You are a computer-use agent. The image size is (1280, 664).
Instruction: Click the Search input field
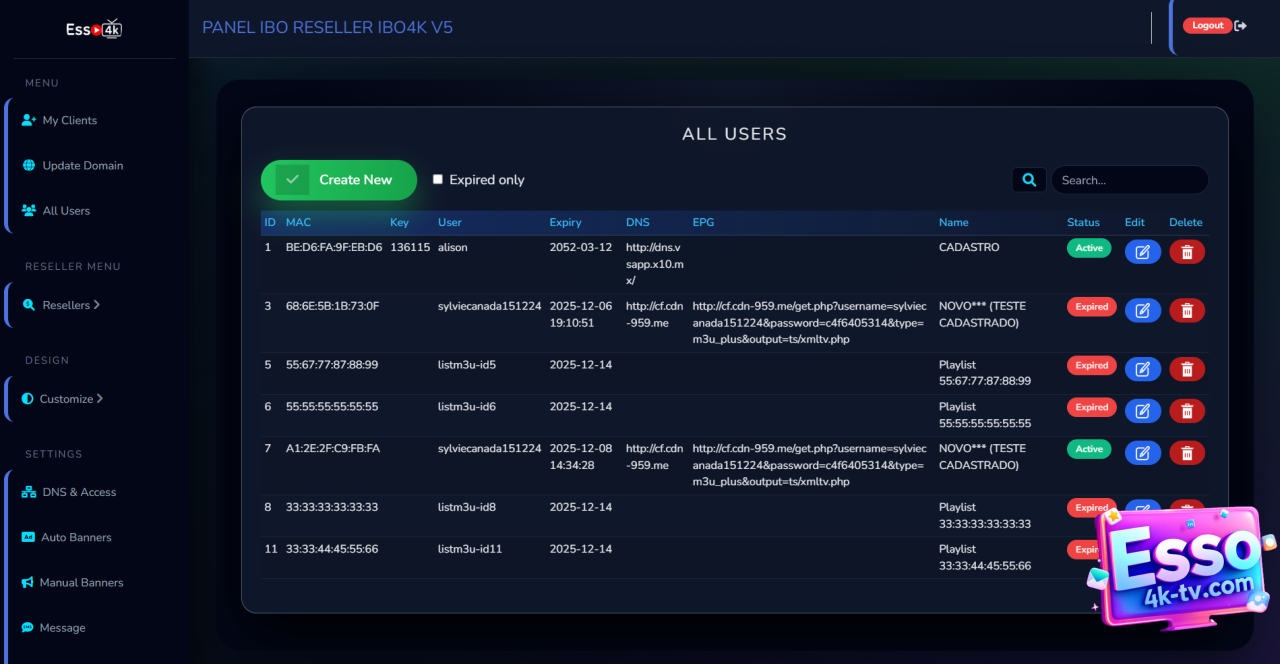pos(1128,180)
